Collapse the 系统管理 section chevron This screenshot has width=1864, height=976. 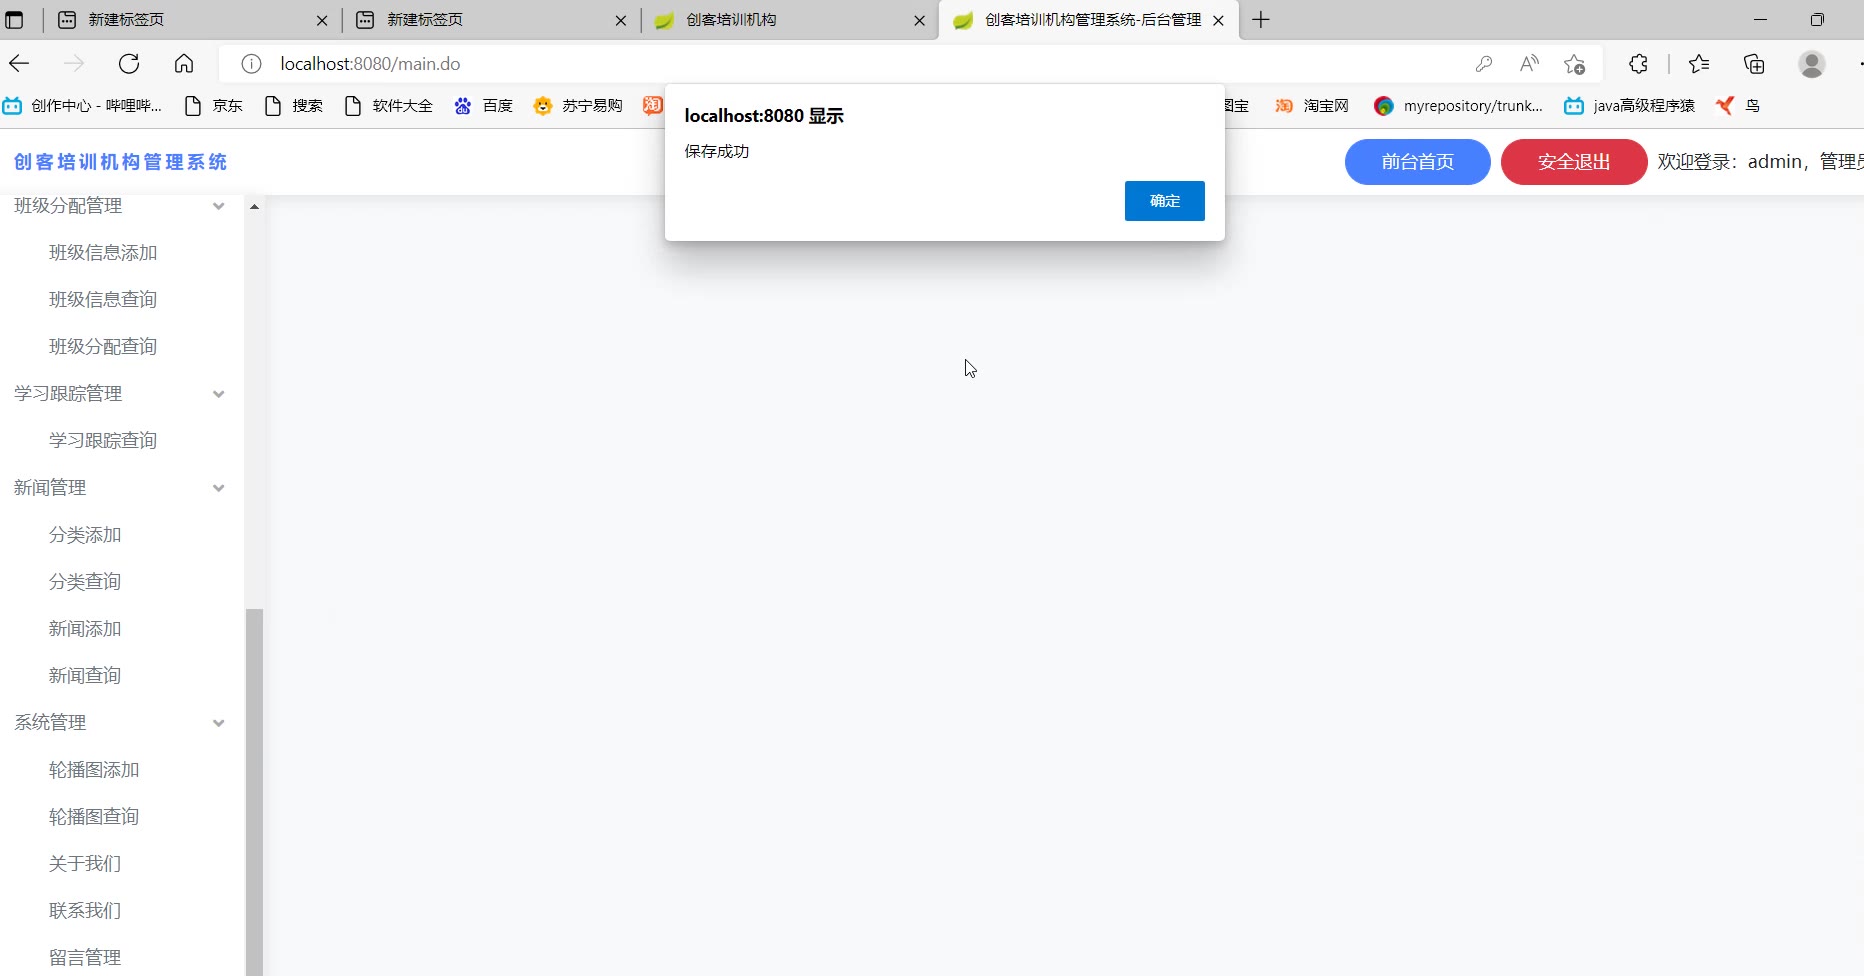[219, 723]
